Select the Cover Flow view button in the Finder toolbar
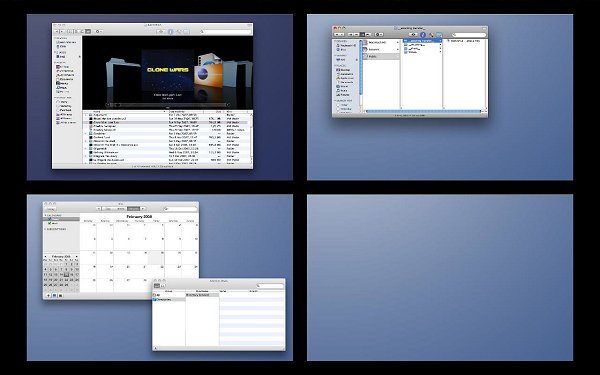 pyautogui.click(x=88, y=31)
